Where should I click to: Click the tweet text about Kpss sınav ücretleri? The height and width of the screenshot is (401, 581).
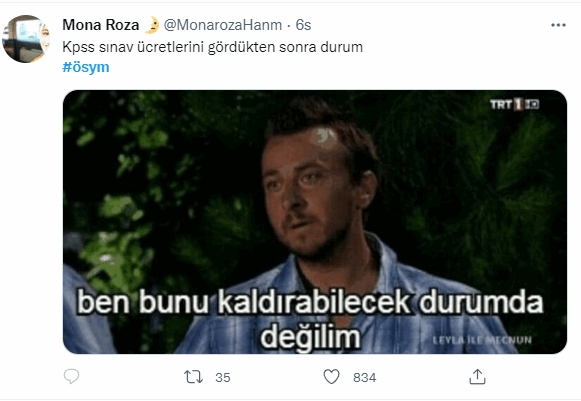pyautogui.click(x=213, y=47)
